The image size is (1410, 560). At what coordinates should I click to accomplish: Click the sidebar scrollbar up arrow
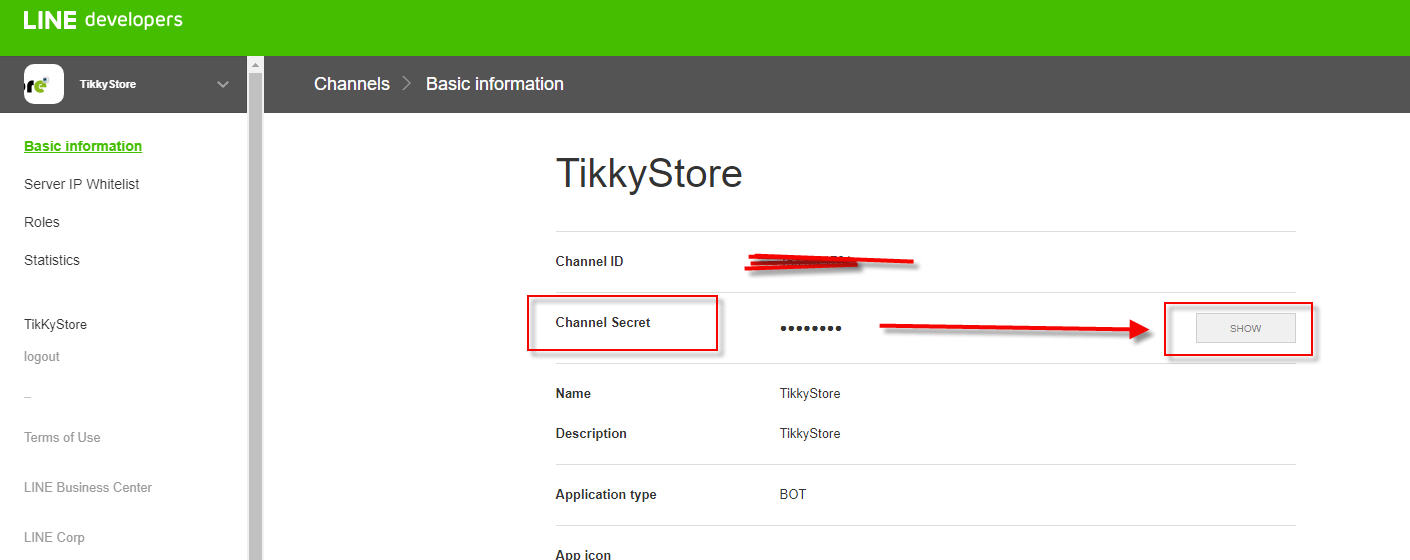tap(255, 64)
